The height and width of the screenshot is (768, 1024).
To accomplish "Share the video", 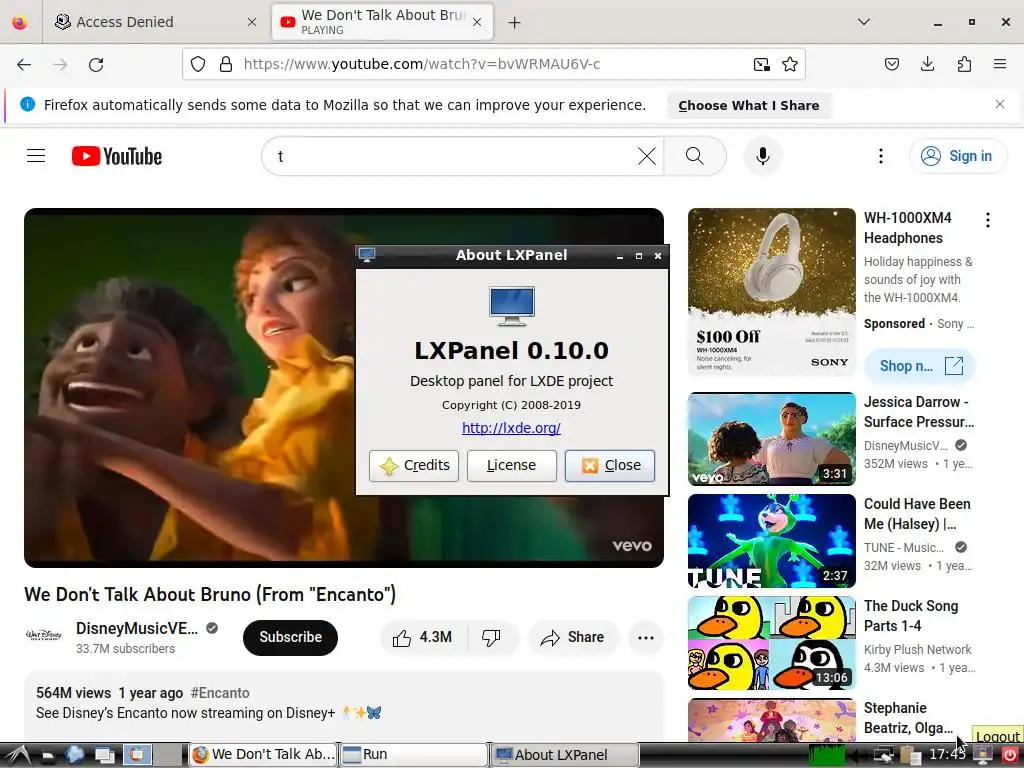I will coord(573,637).
